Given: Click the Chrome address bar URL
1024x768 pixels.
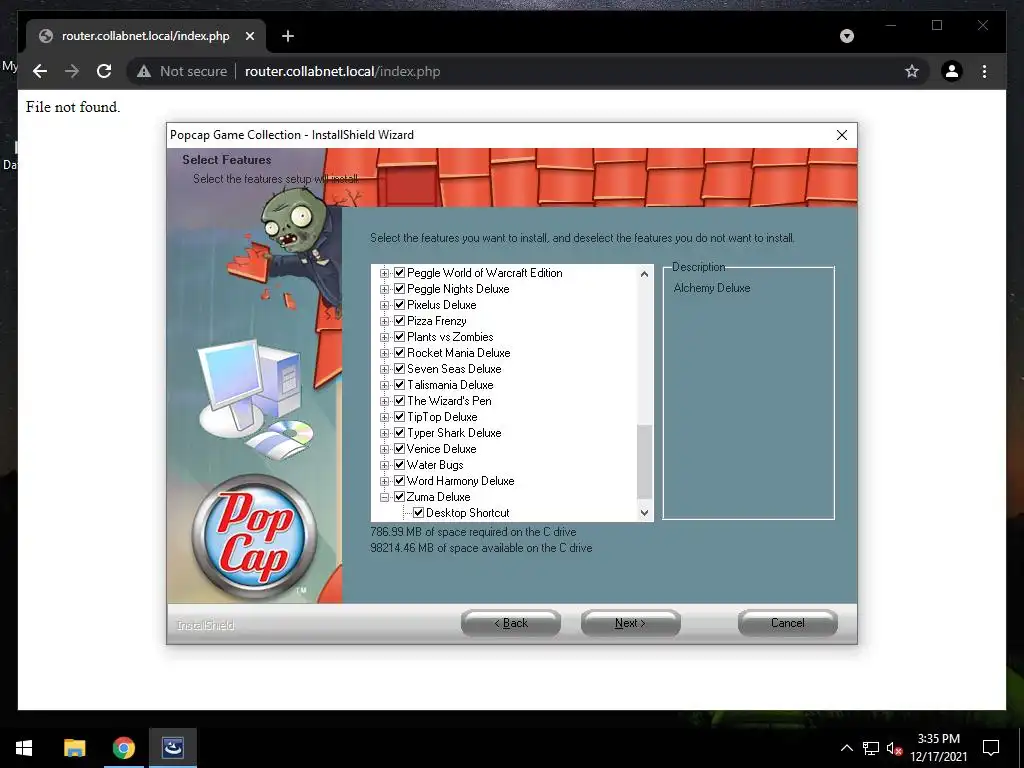Looking at the screenshot, I should point(342,71).
